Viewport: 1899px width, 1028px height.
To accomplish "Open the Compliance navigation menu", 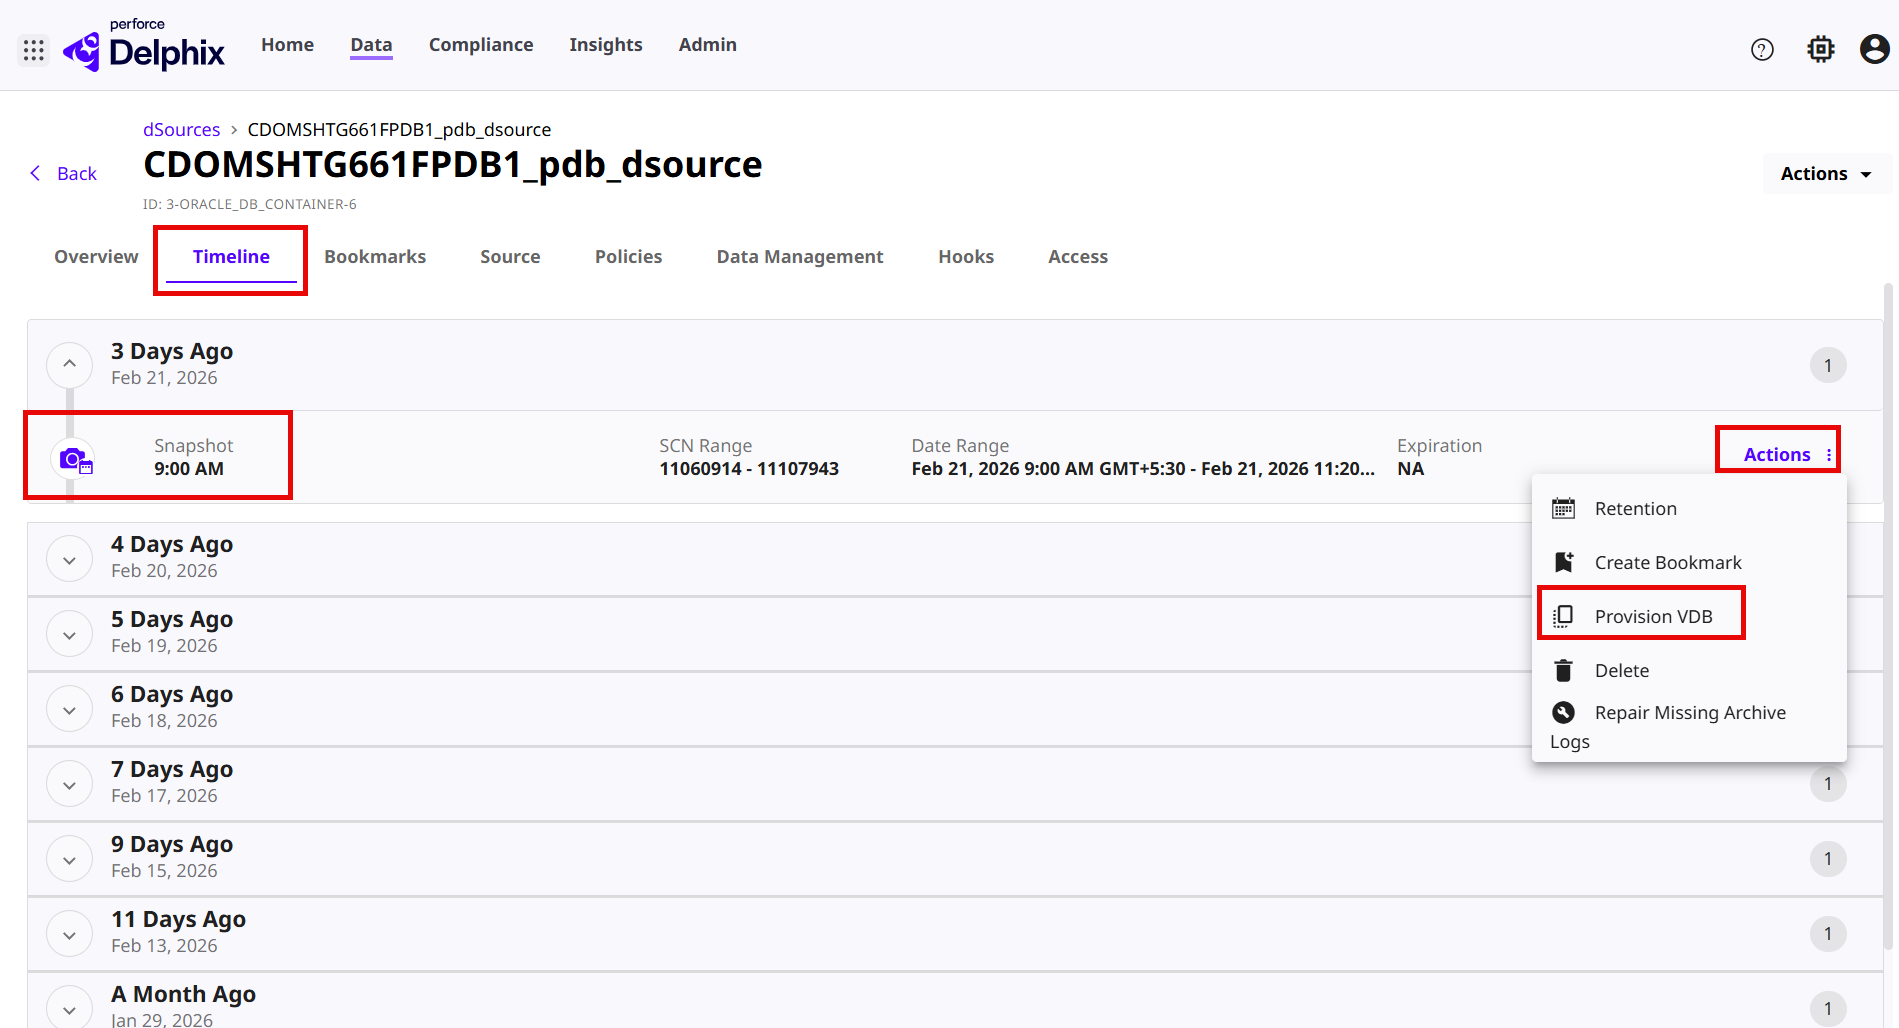I will (x=481, y=45).
